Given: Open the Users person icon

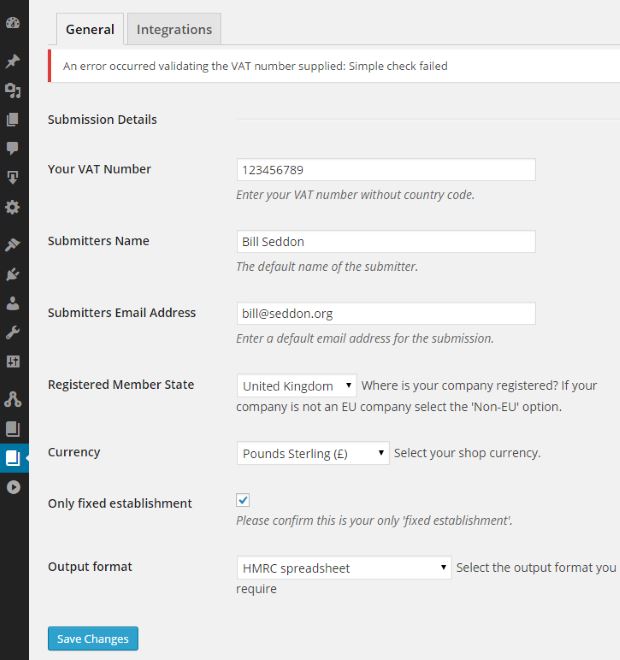Looking at the screenshot, I should 13,303.
